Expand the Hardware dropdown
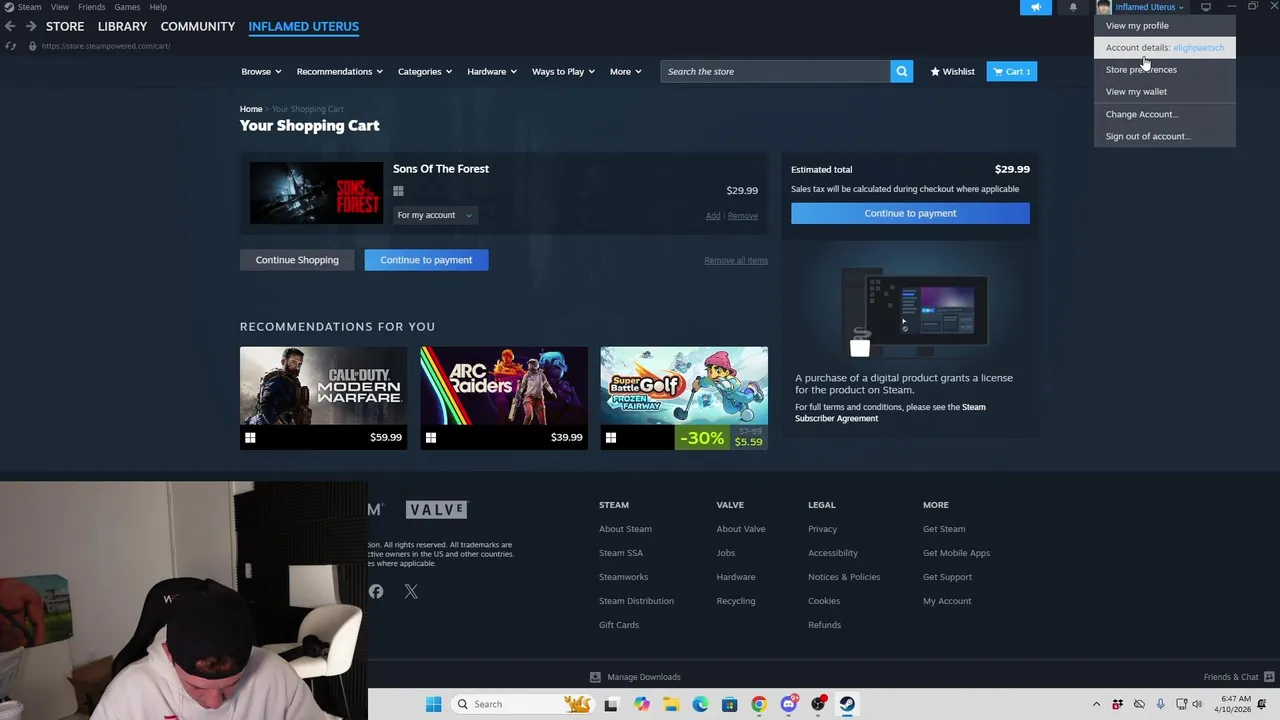This screenshot has width=1280, height=720. point(492,71)
